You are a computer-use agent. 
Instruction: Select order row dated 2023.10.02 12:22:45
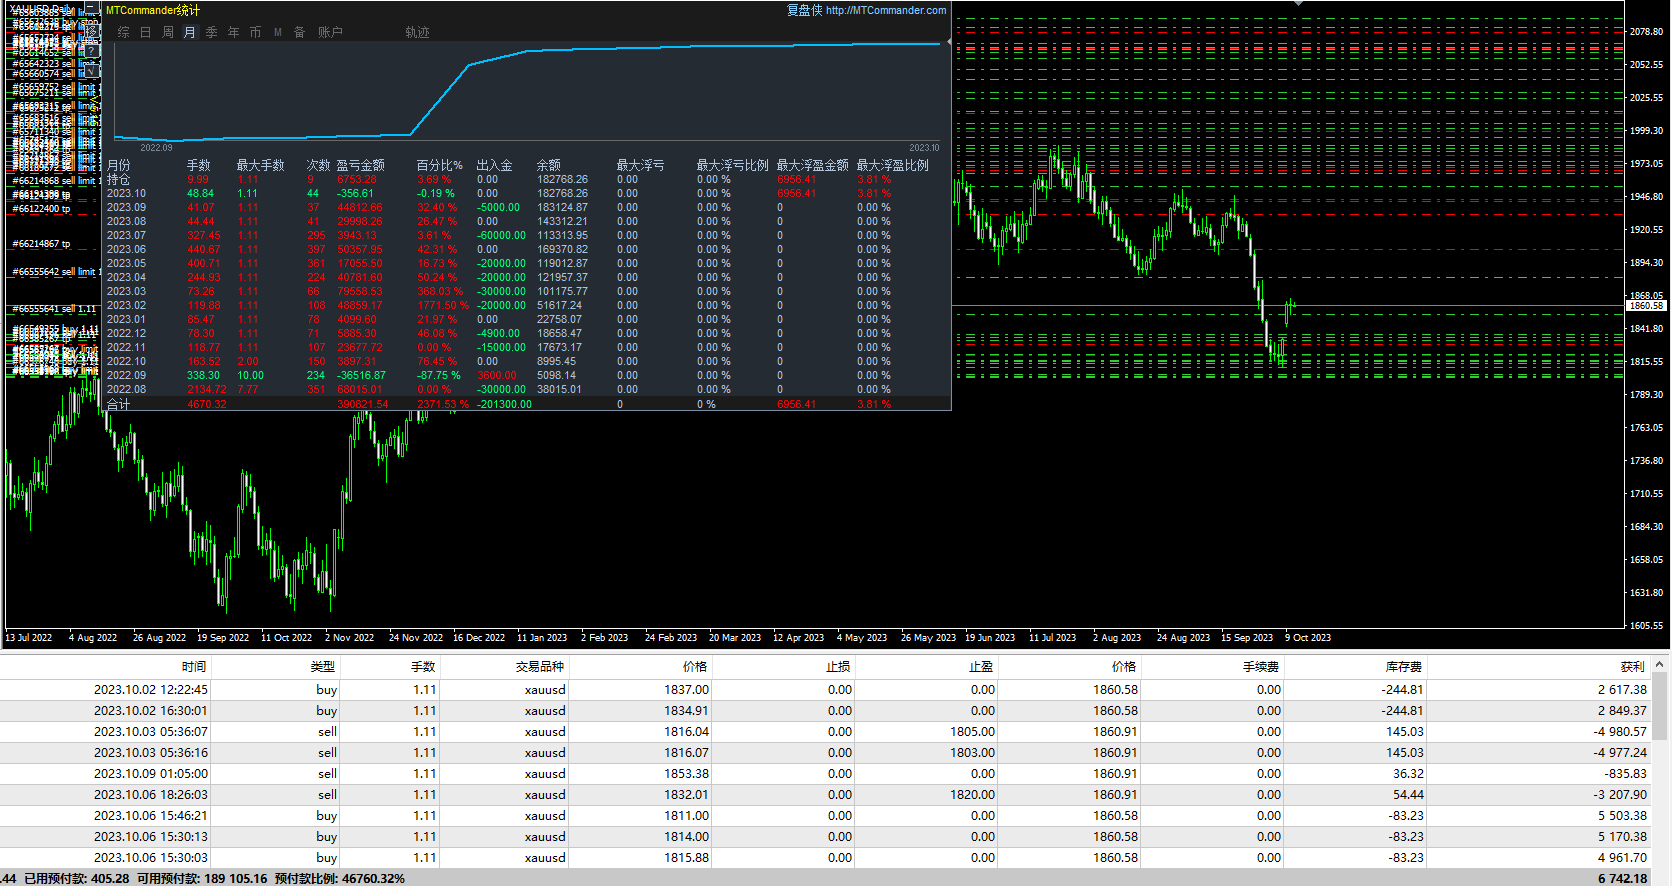[825, 689]
